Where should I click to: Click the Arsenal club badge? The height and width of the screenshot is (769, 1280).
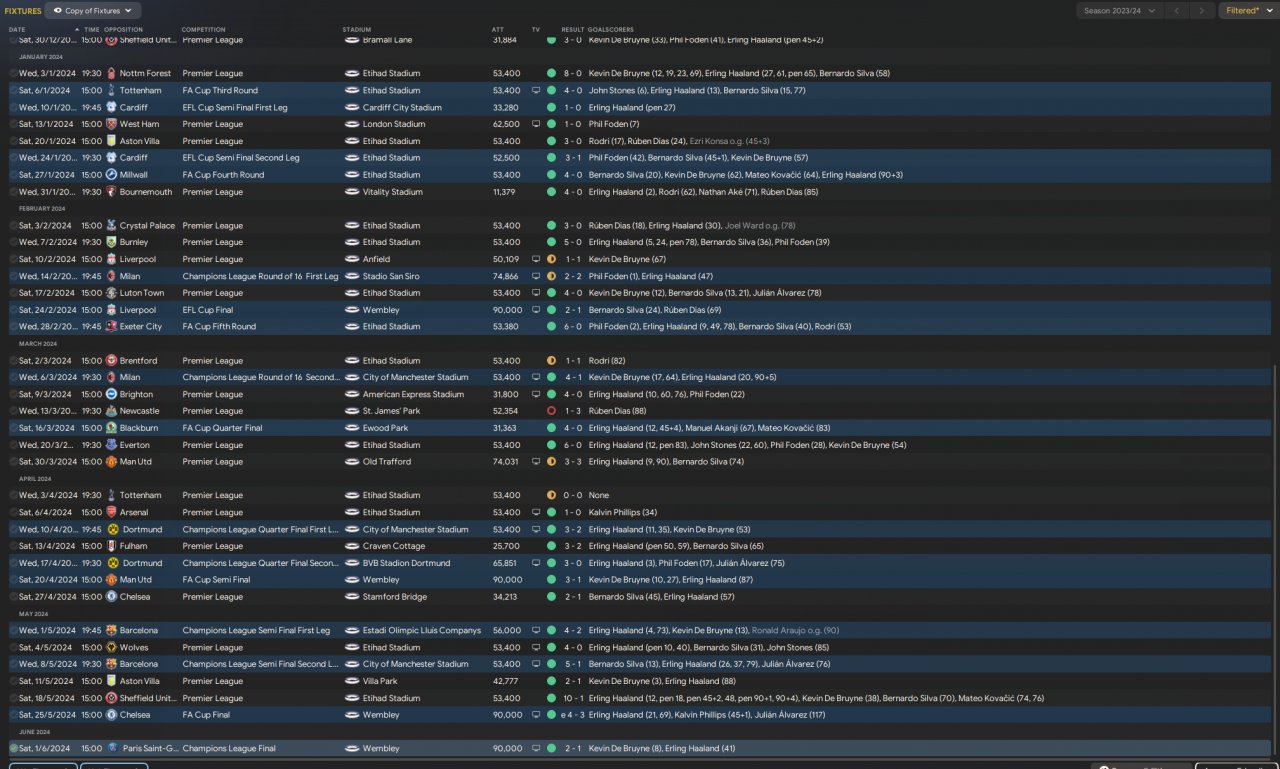coord(111,512)
